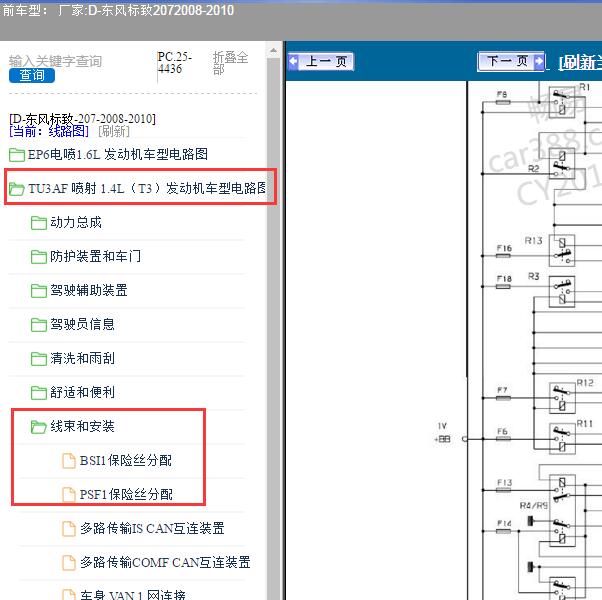Click the open folder icon beside 线束和安装
This screenshot has height=600, width=602.
point(39,427)
